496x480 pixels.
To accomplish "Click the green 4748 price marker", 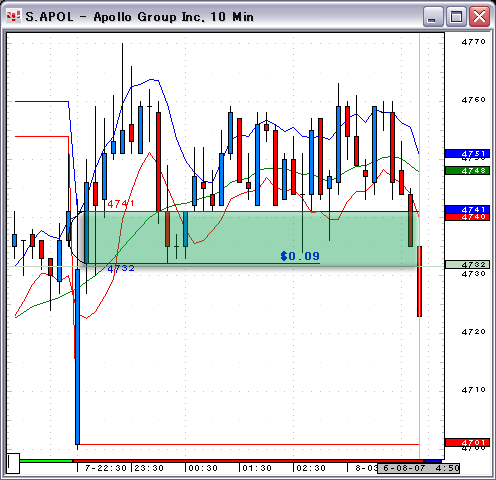I will pos(467,171).
